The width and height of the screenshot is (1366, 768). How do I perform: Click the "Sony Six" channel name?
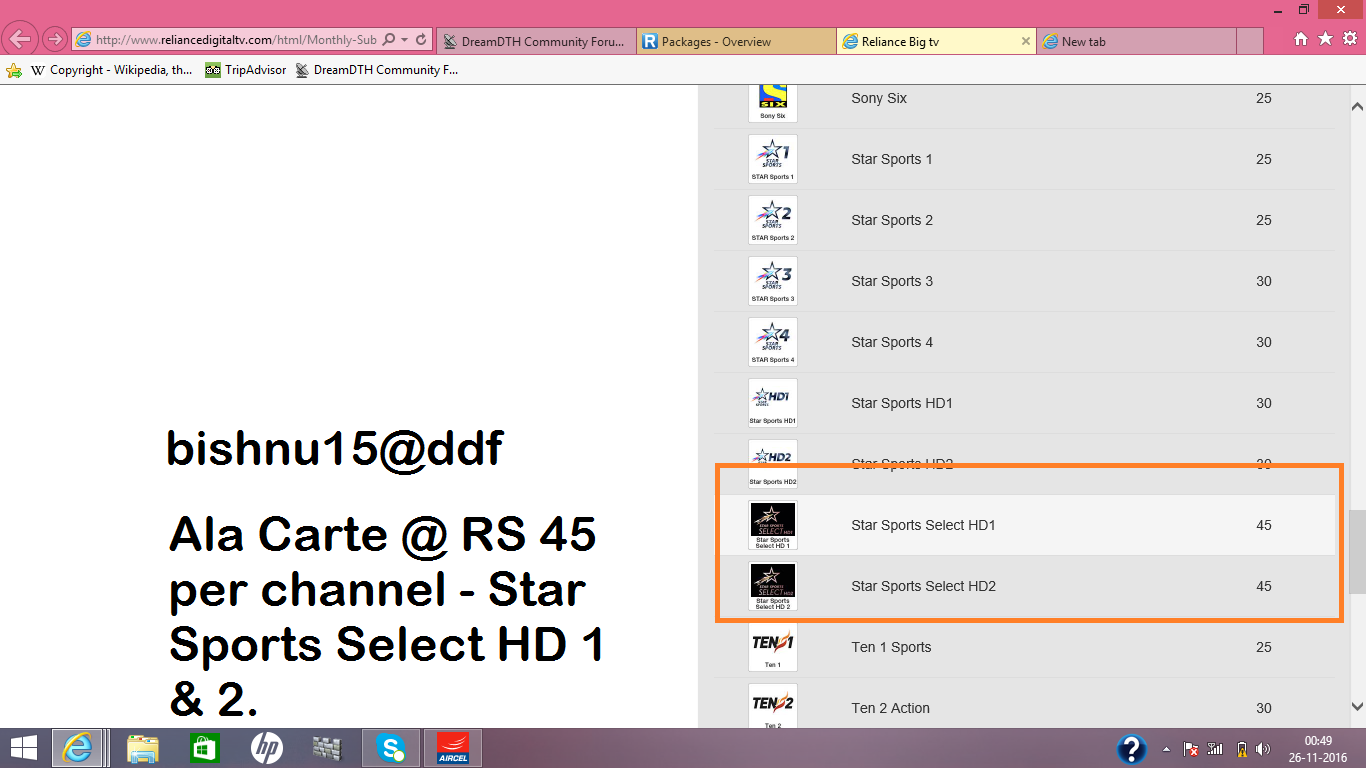(x=879, y=98)
